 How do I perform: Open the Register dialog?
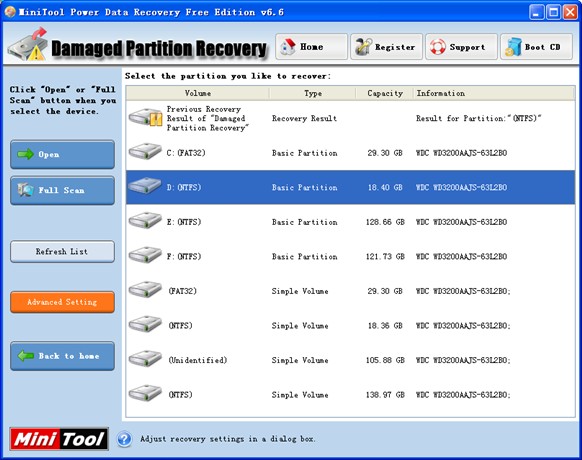pos(386,47)
